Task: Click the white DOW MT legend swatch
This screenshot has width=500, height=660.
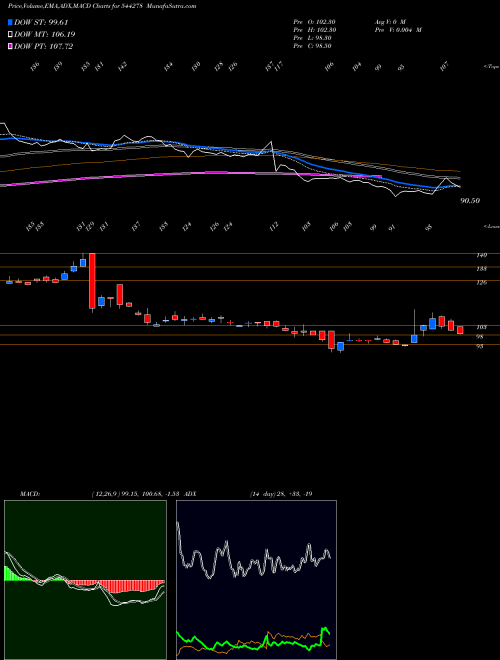Action: [10, 35]
